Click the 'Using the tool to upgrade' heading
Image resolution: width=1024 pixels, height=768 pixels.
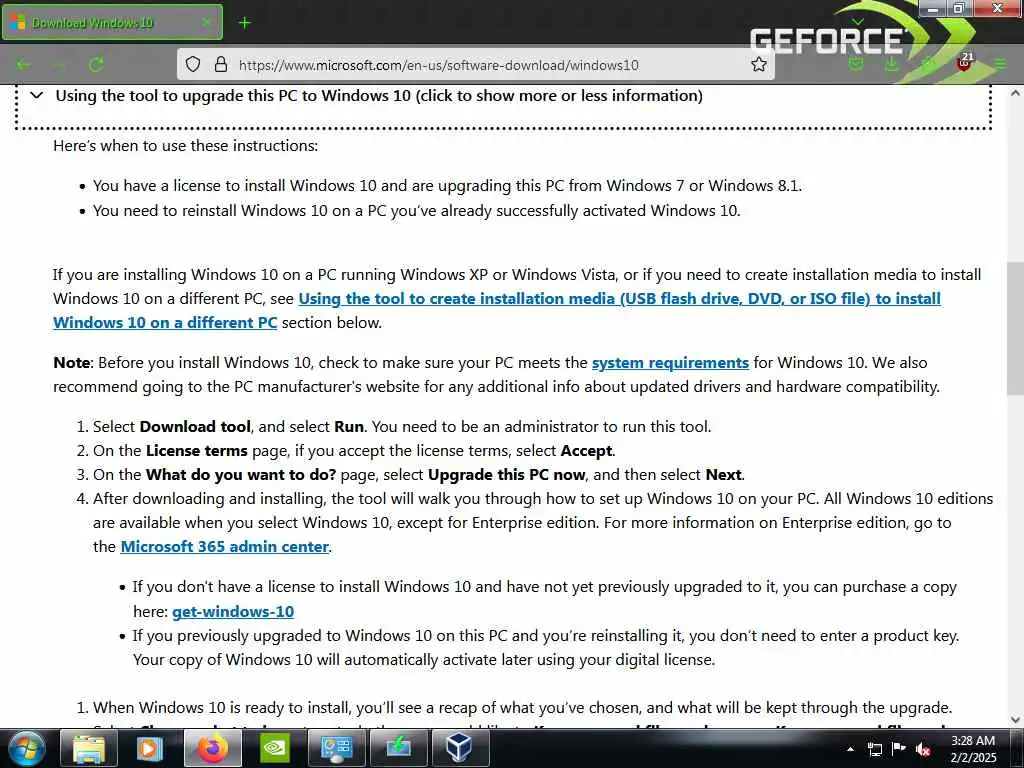click(379, 95)
